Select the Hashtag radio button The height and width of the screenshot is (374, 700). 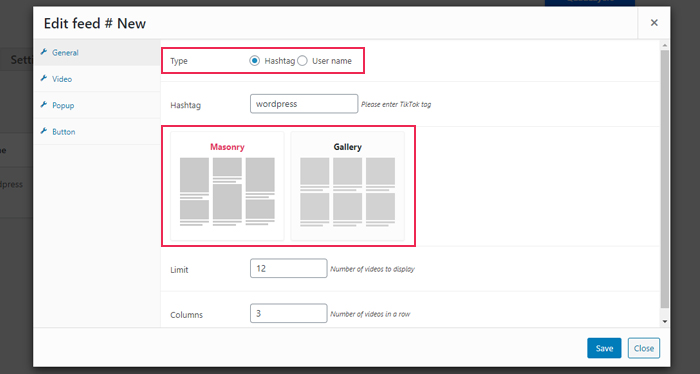(254, 61)
